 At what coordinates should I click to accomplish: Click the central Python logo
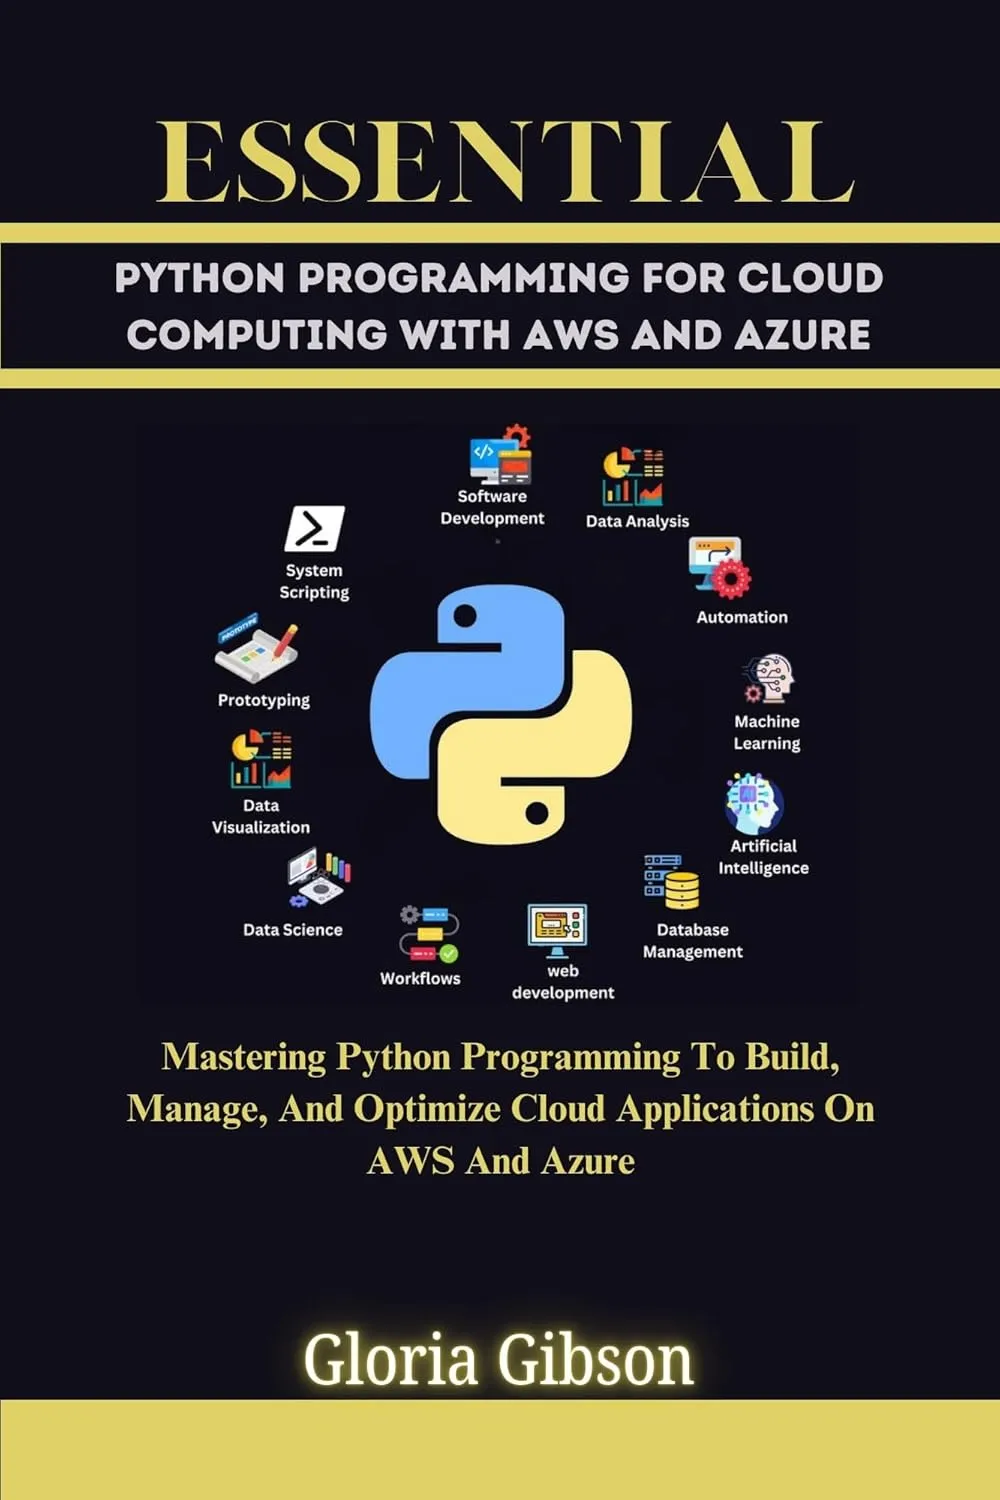tap(501, 714)
